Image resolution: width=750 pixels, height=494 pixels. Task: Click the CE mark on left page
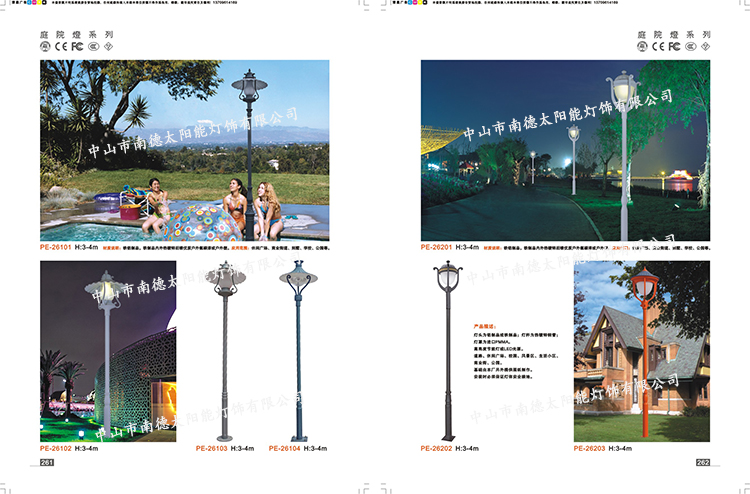[x=61, y=46]
